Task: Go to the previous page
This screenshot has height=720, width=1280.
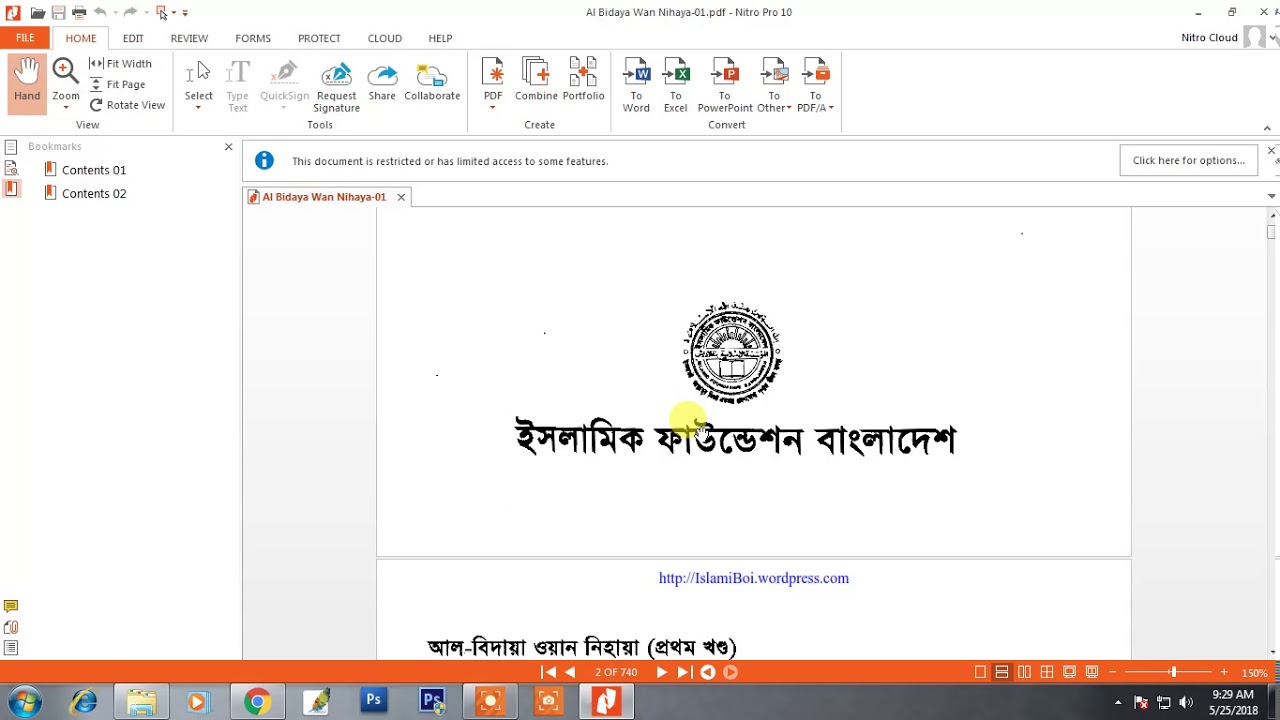Action: pyautogui.click(x=570, y=672)
